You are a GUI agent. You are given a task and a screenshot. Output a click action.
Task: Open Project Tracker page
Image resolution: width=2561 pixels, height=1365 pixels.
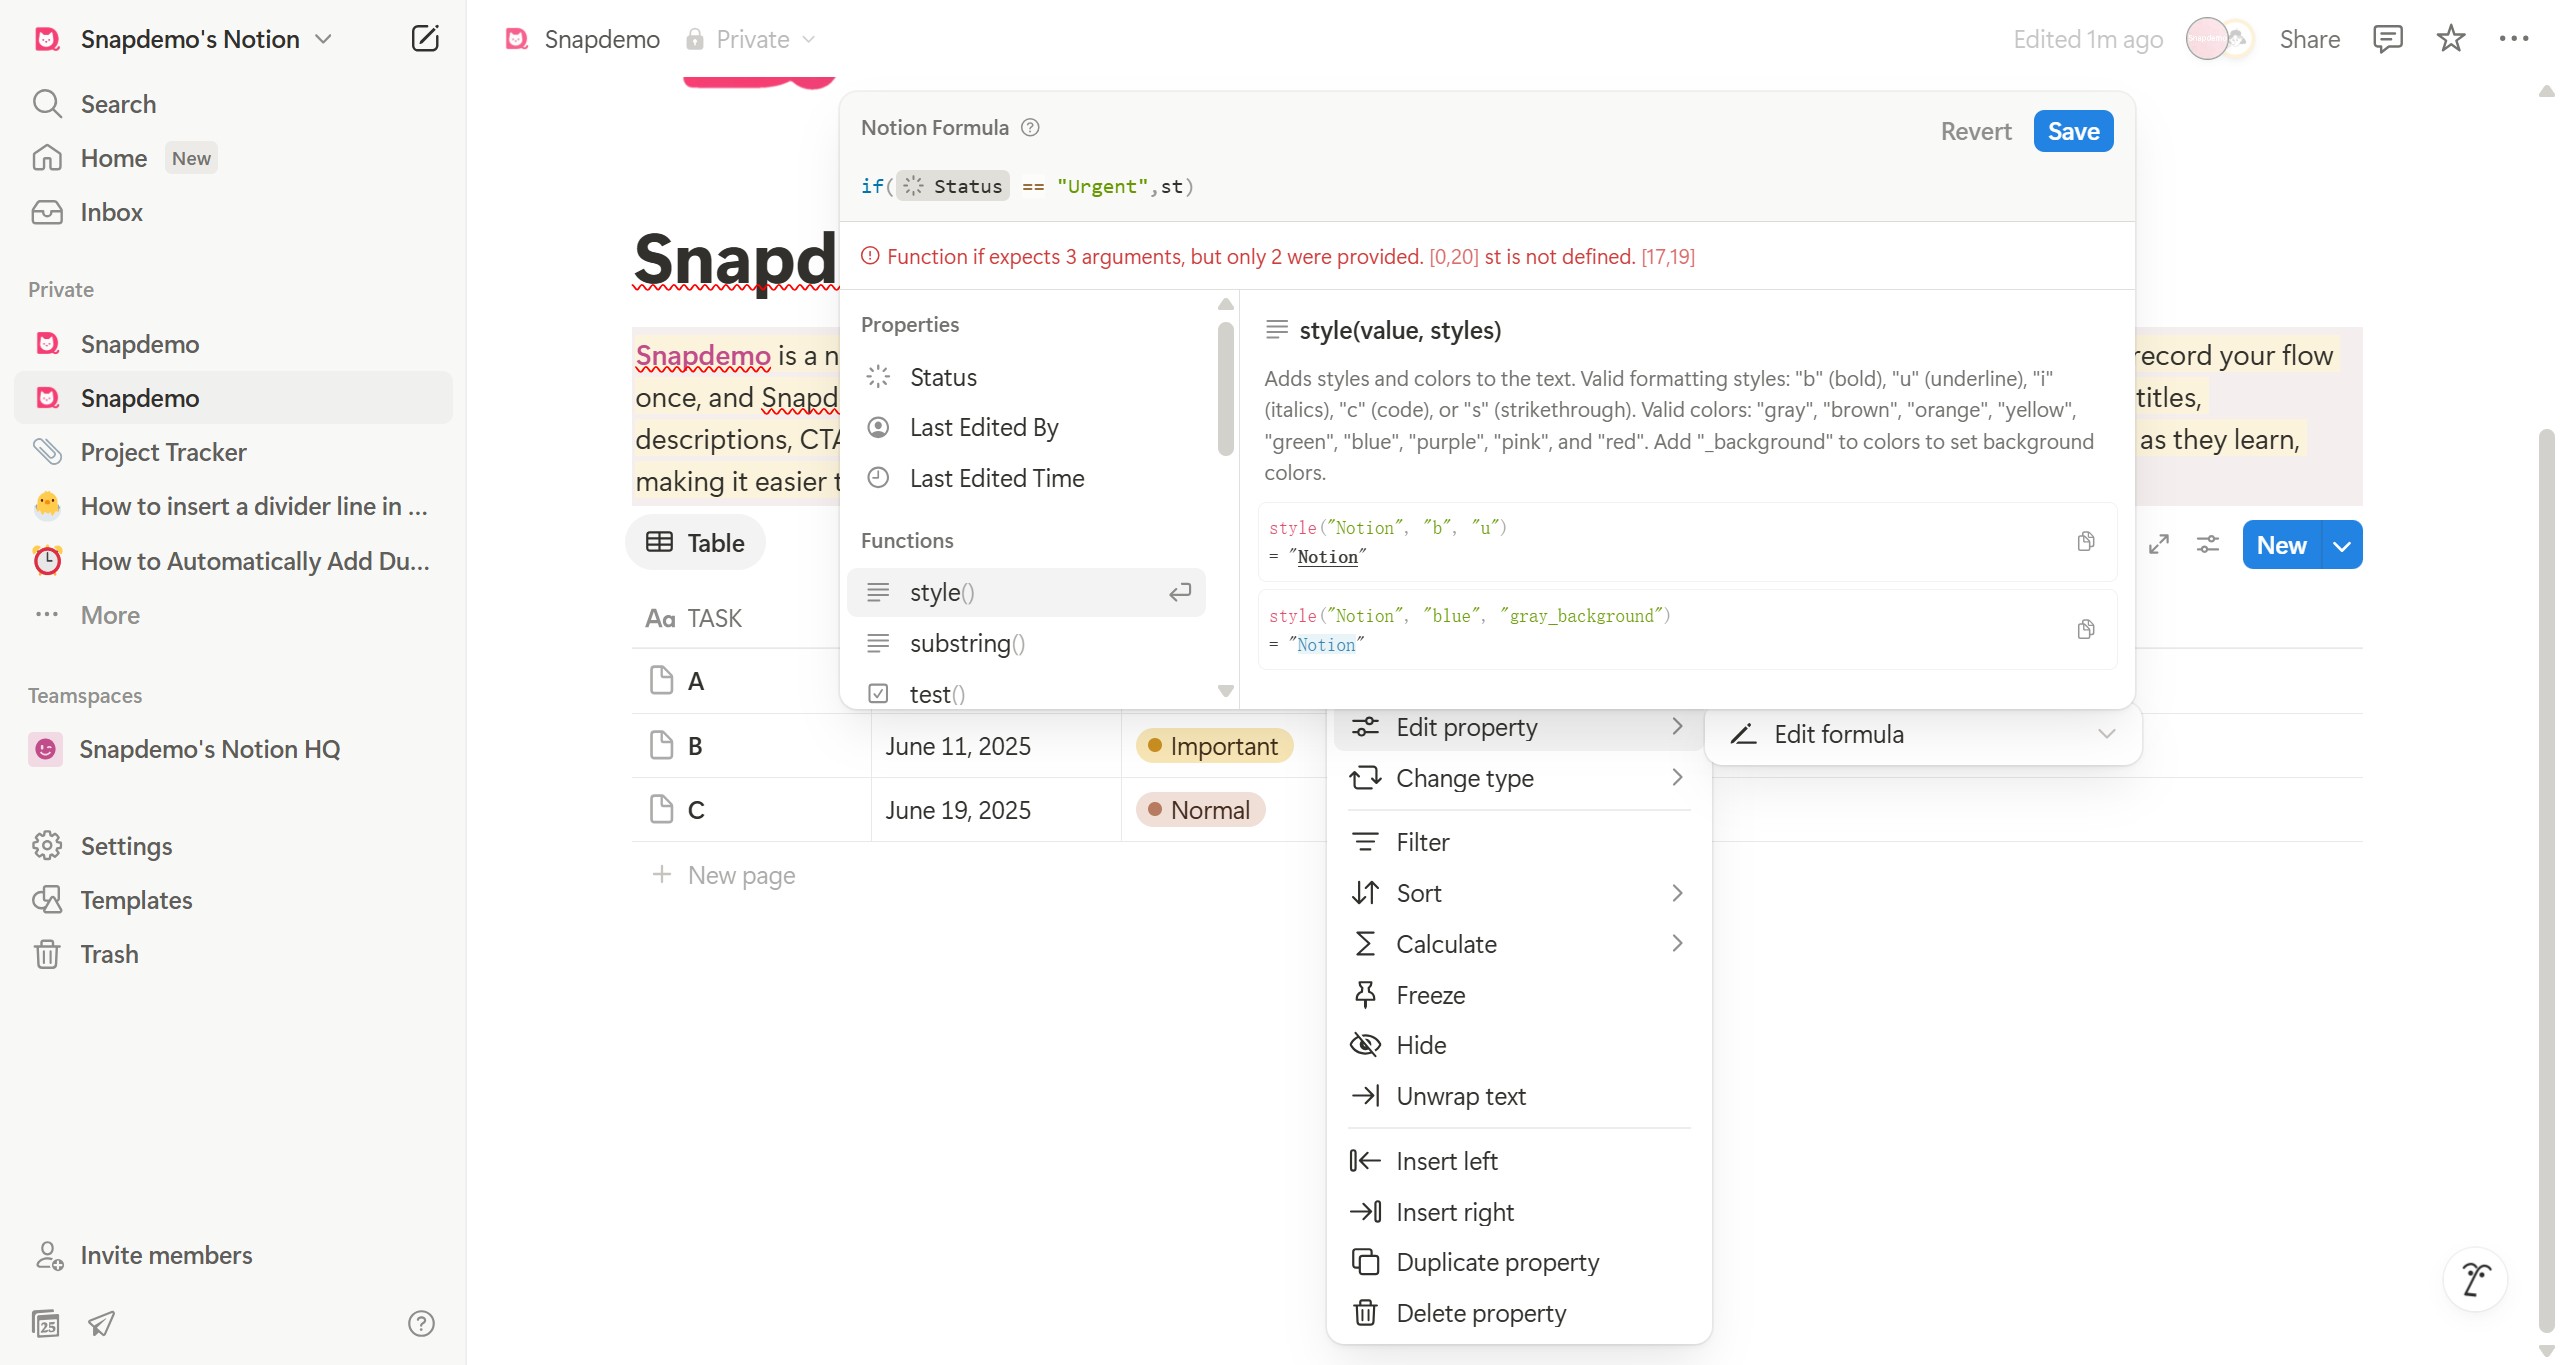[x=233, y=452]
